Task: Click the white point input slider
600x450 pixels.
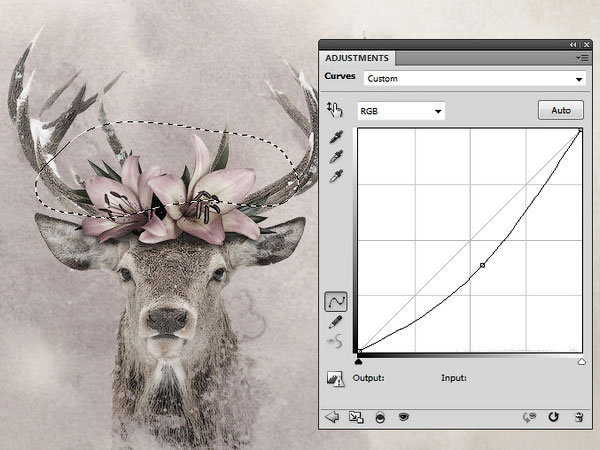Action: [x=582, y=362]
